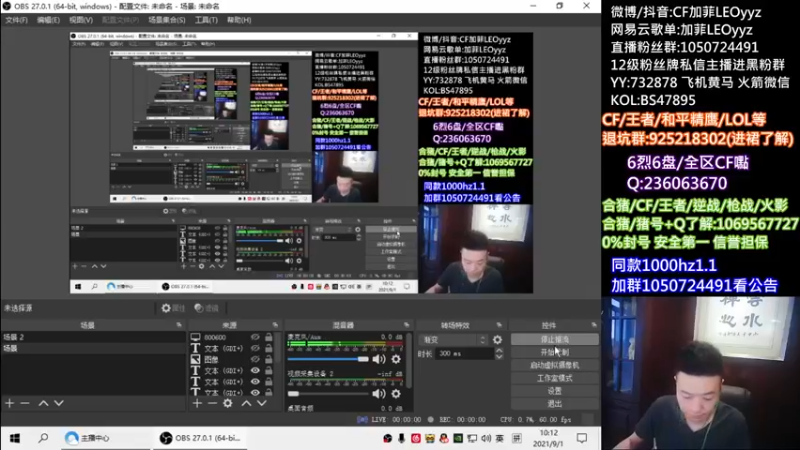Open the 视图(V) menu
800x450 pixels.
(x=81, y=20)
